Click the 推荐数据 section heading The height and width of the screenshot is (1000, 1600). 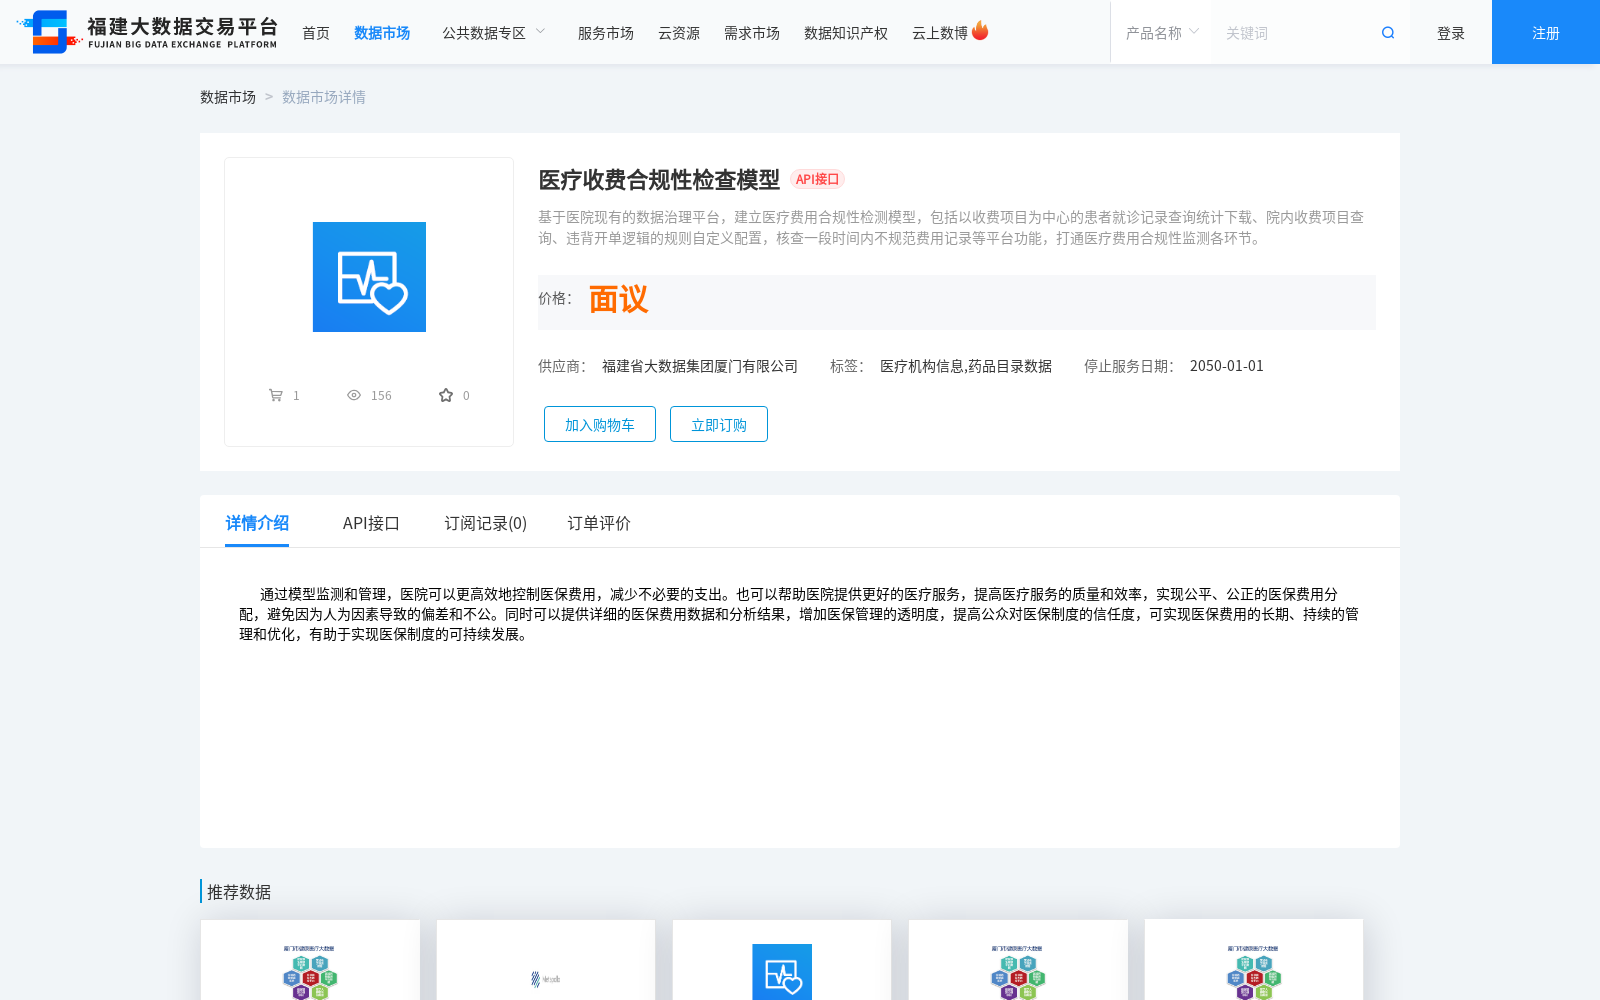(239, 892)
